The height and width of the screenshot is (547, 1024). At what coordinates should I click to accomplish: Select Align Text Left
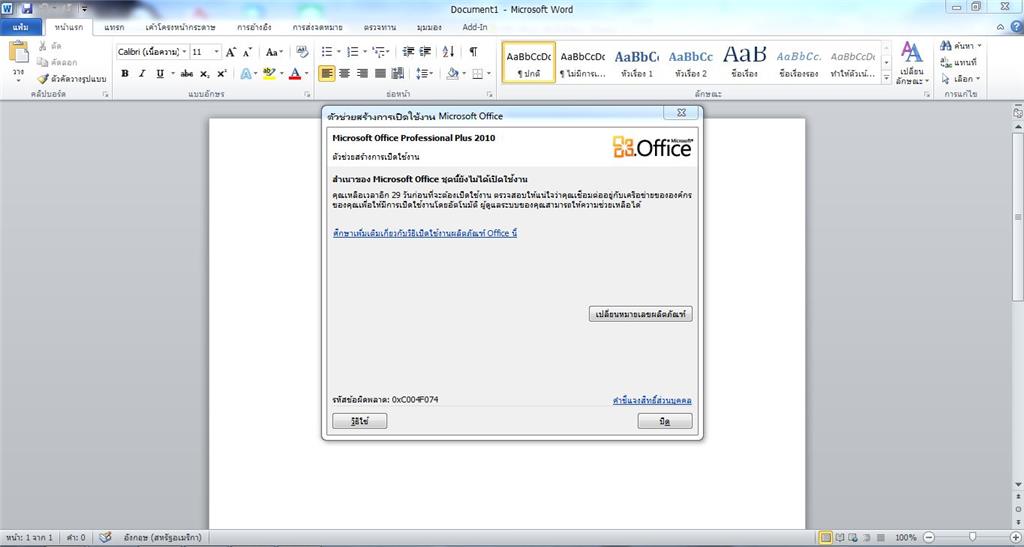coord(327,74)
